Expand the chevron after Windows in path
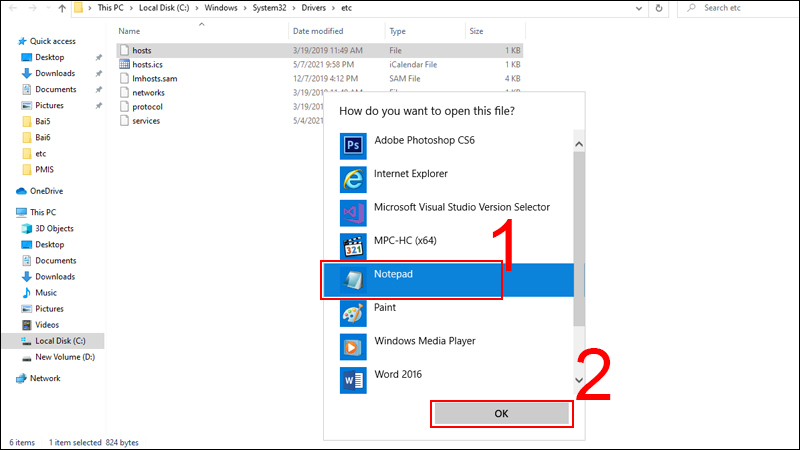The width and height of the screenshot is (800, 450). [245, 8]
